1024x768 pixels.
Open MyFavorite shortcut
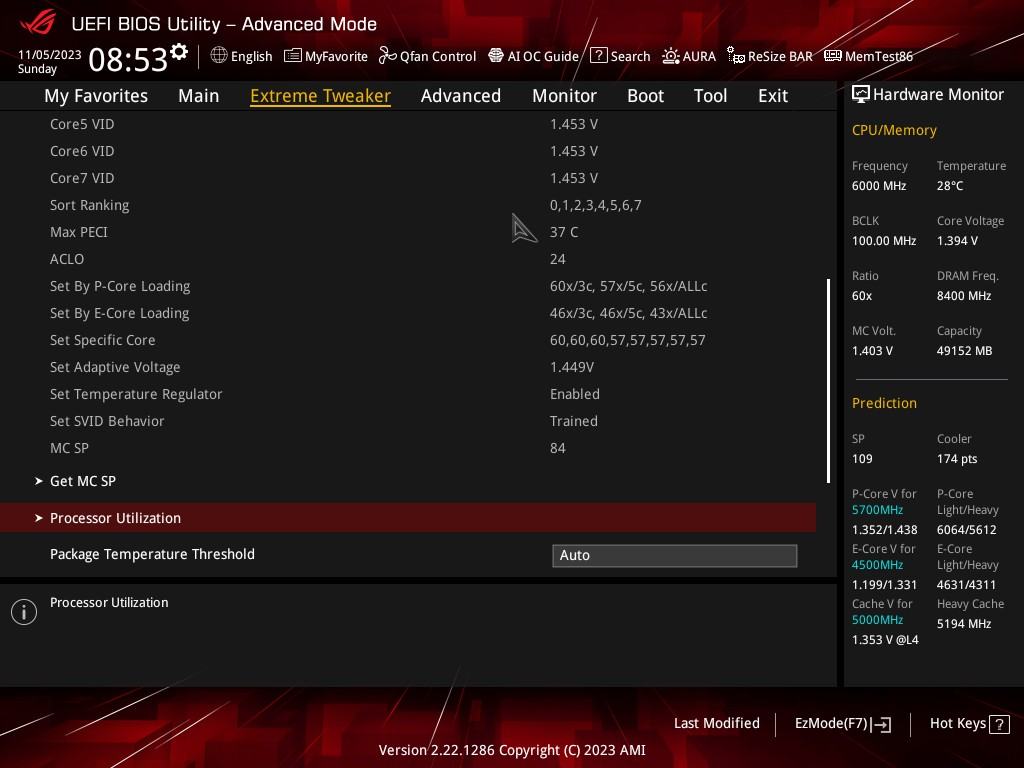(x=326, y=56)
